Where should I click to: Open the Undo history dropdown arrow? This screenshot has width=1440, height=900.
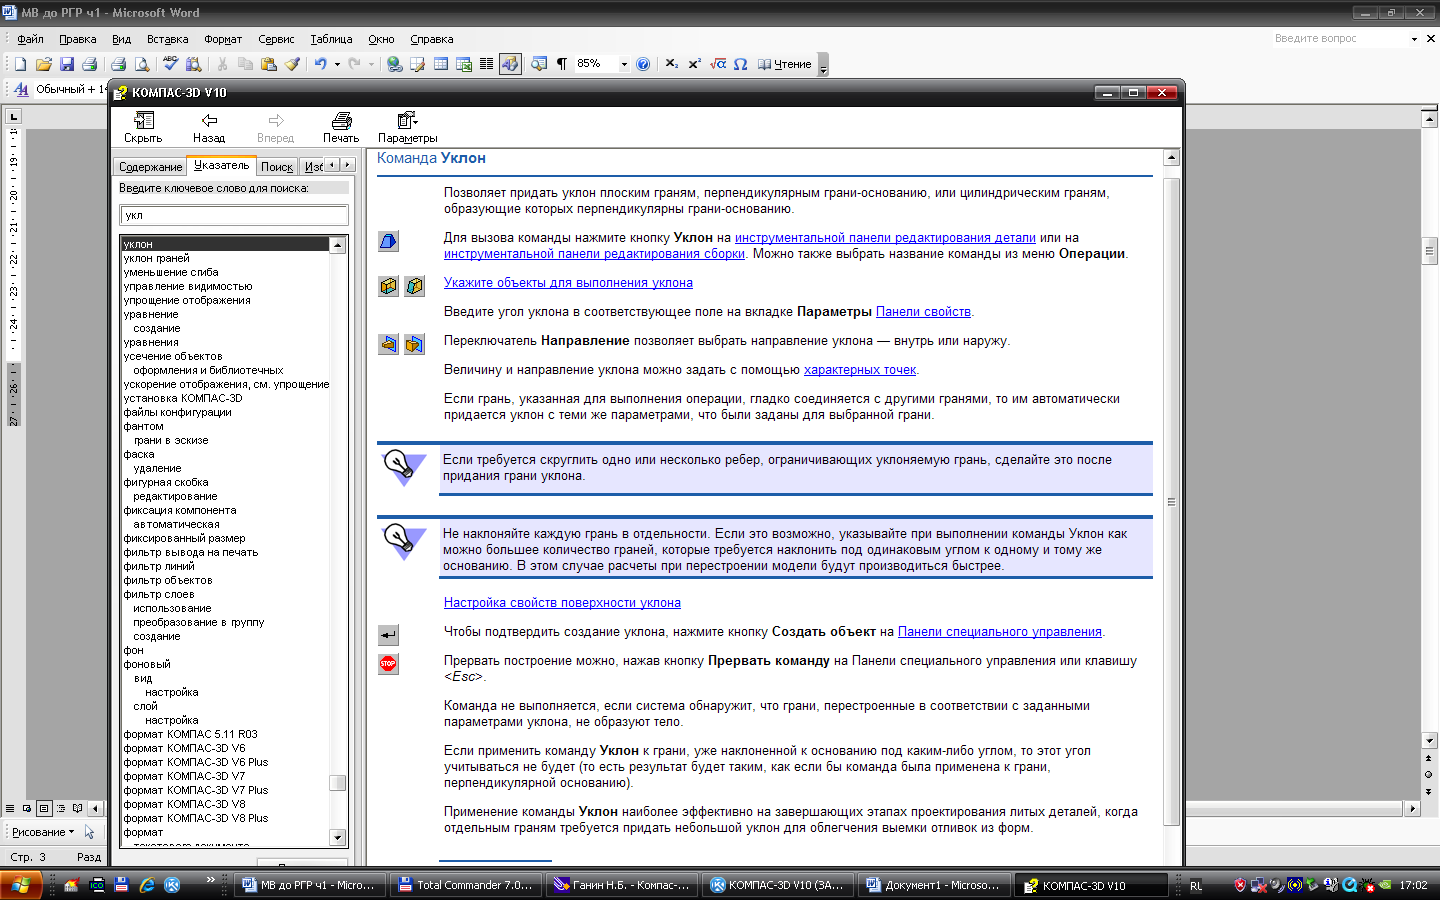(337, 64)
